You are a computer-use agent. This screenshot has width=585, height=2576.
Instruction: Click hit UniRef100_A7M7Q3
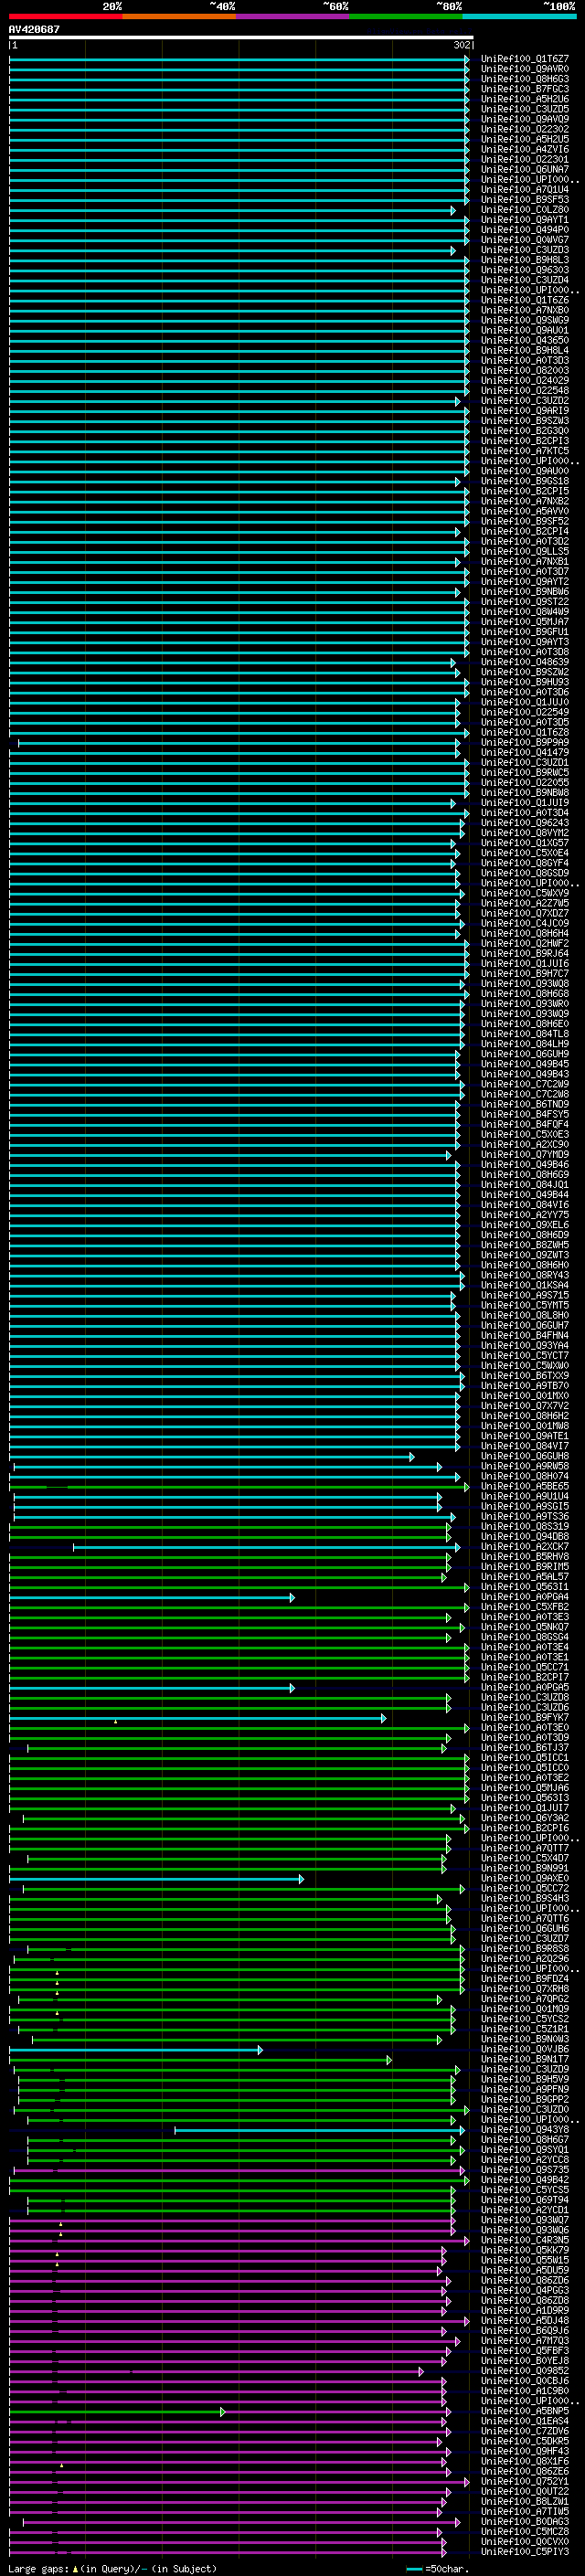(525, 2341)
